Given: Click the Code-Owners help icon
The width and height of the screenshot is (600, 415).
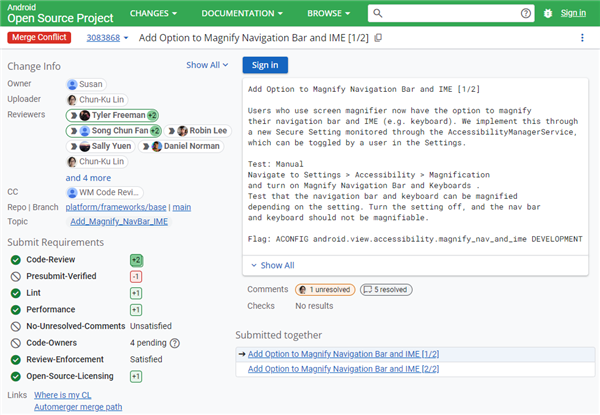Looking at the screenshot, I should click(x=175, y=342).
